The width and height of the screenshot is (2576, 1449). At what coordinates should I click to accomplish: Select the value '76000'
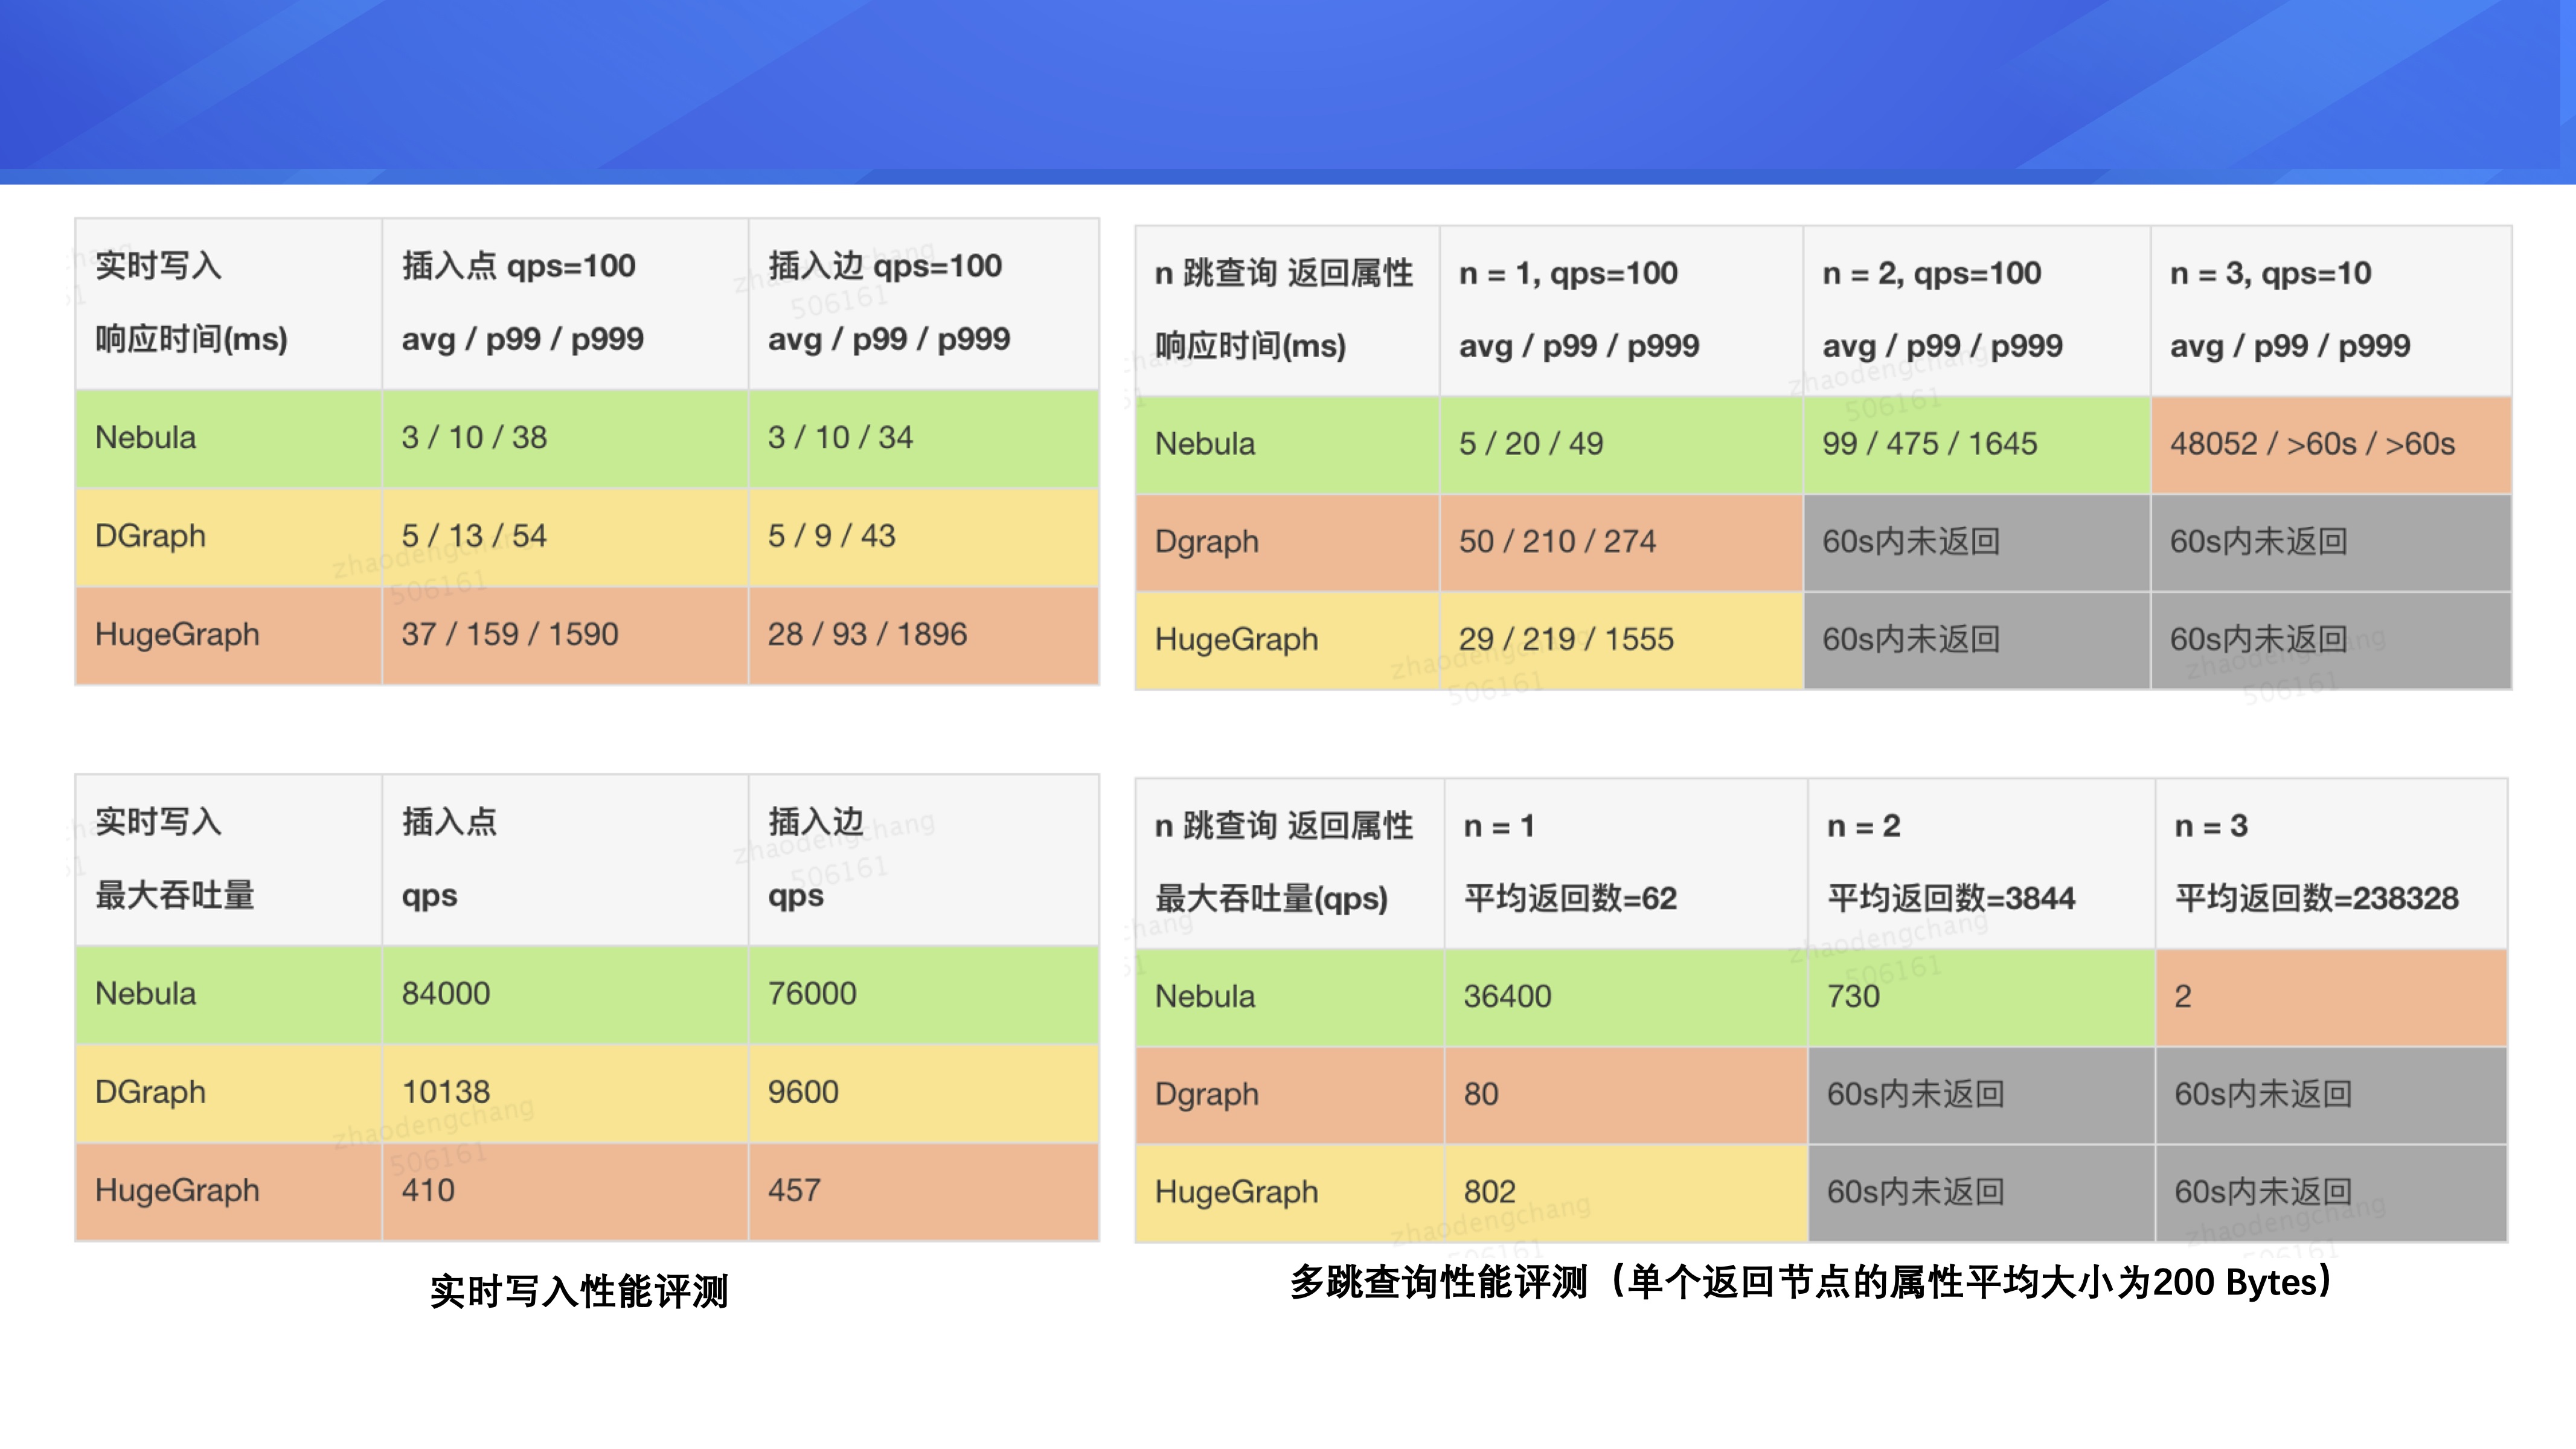tap(812, 993)
